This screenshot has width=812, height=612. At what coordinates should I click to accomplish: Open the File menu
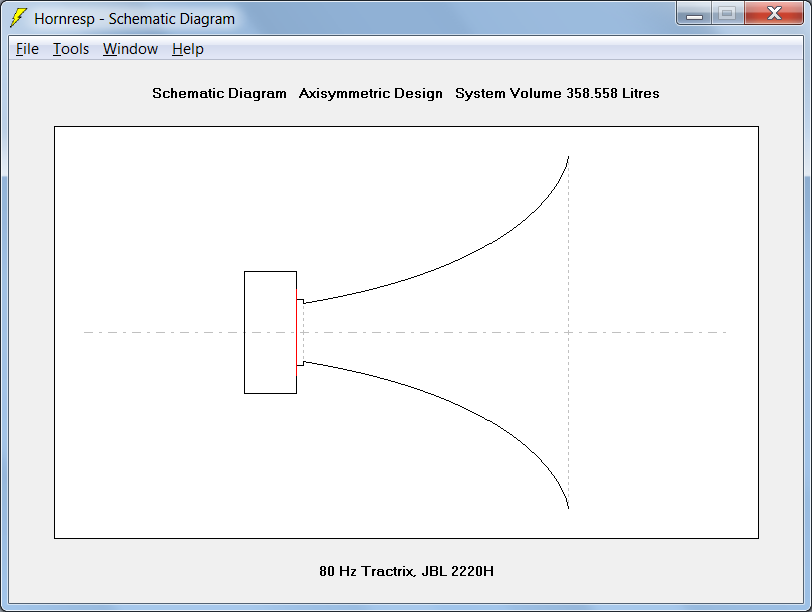27,49
